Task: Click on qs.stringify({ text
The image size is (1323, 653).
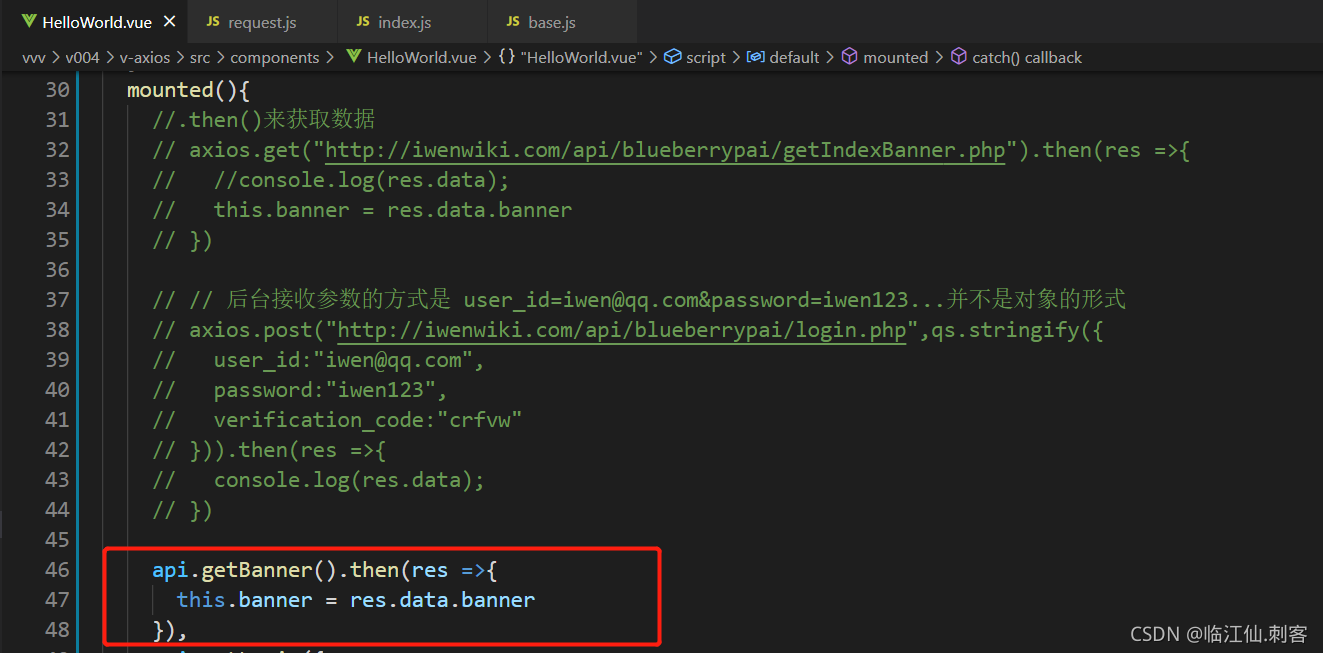Action: [x=1018, y=330]
